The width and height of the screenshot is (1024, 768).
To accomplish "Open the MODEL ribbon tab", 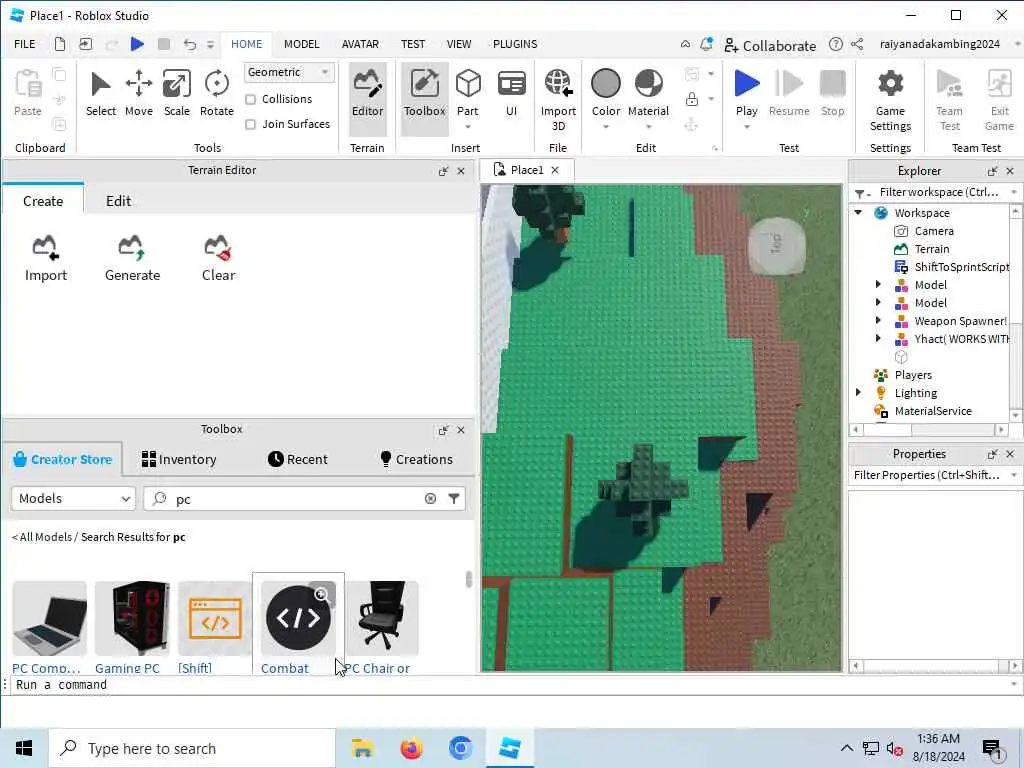I will pyautogui.click(x=301, y=44).
